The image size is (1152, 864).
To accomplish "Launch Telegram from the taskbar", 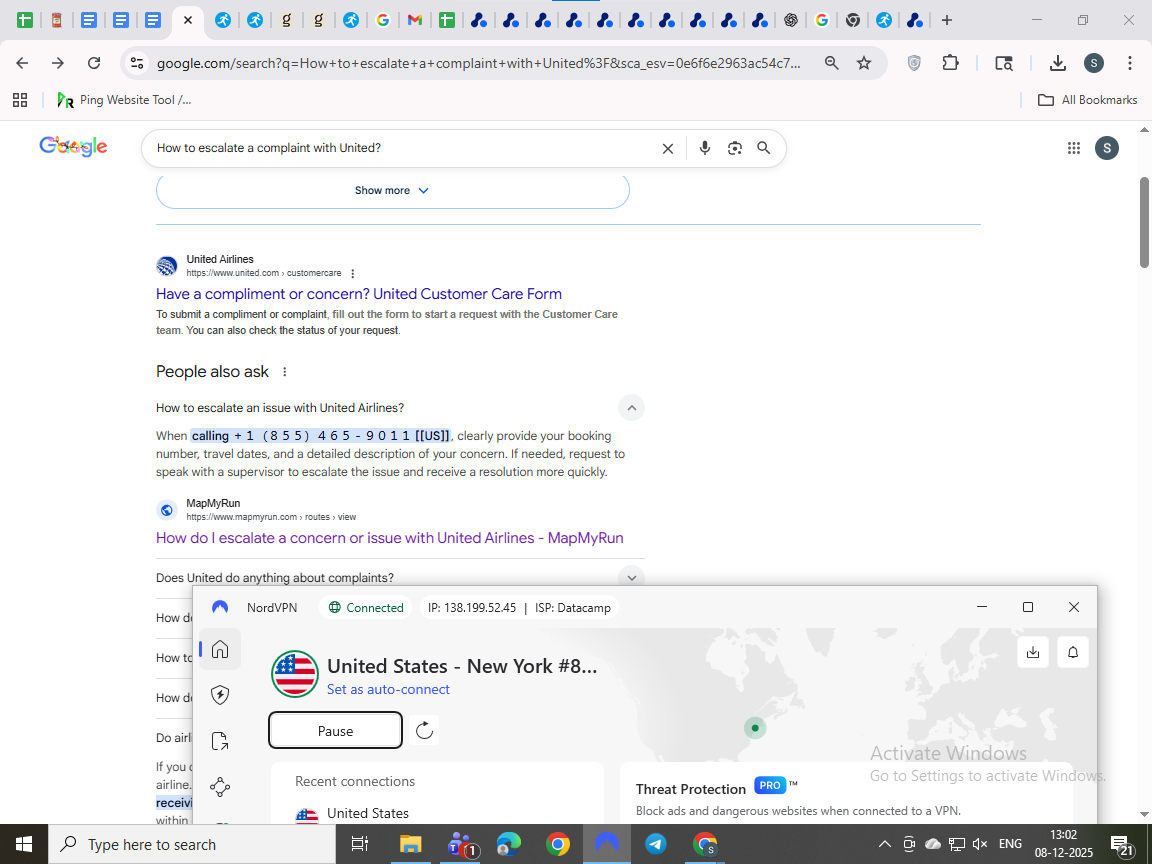I will (656, 843).
